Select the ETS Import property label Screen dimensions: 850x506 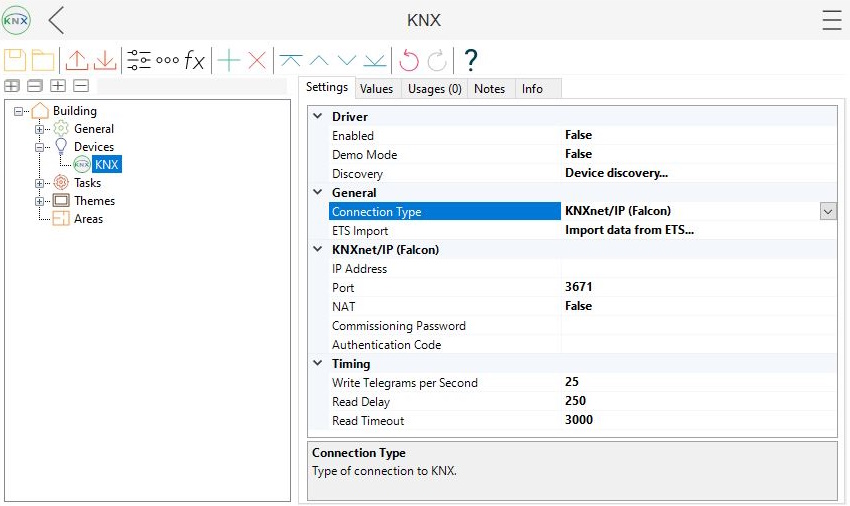coord(360,230)
